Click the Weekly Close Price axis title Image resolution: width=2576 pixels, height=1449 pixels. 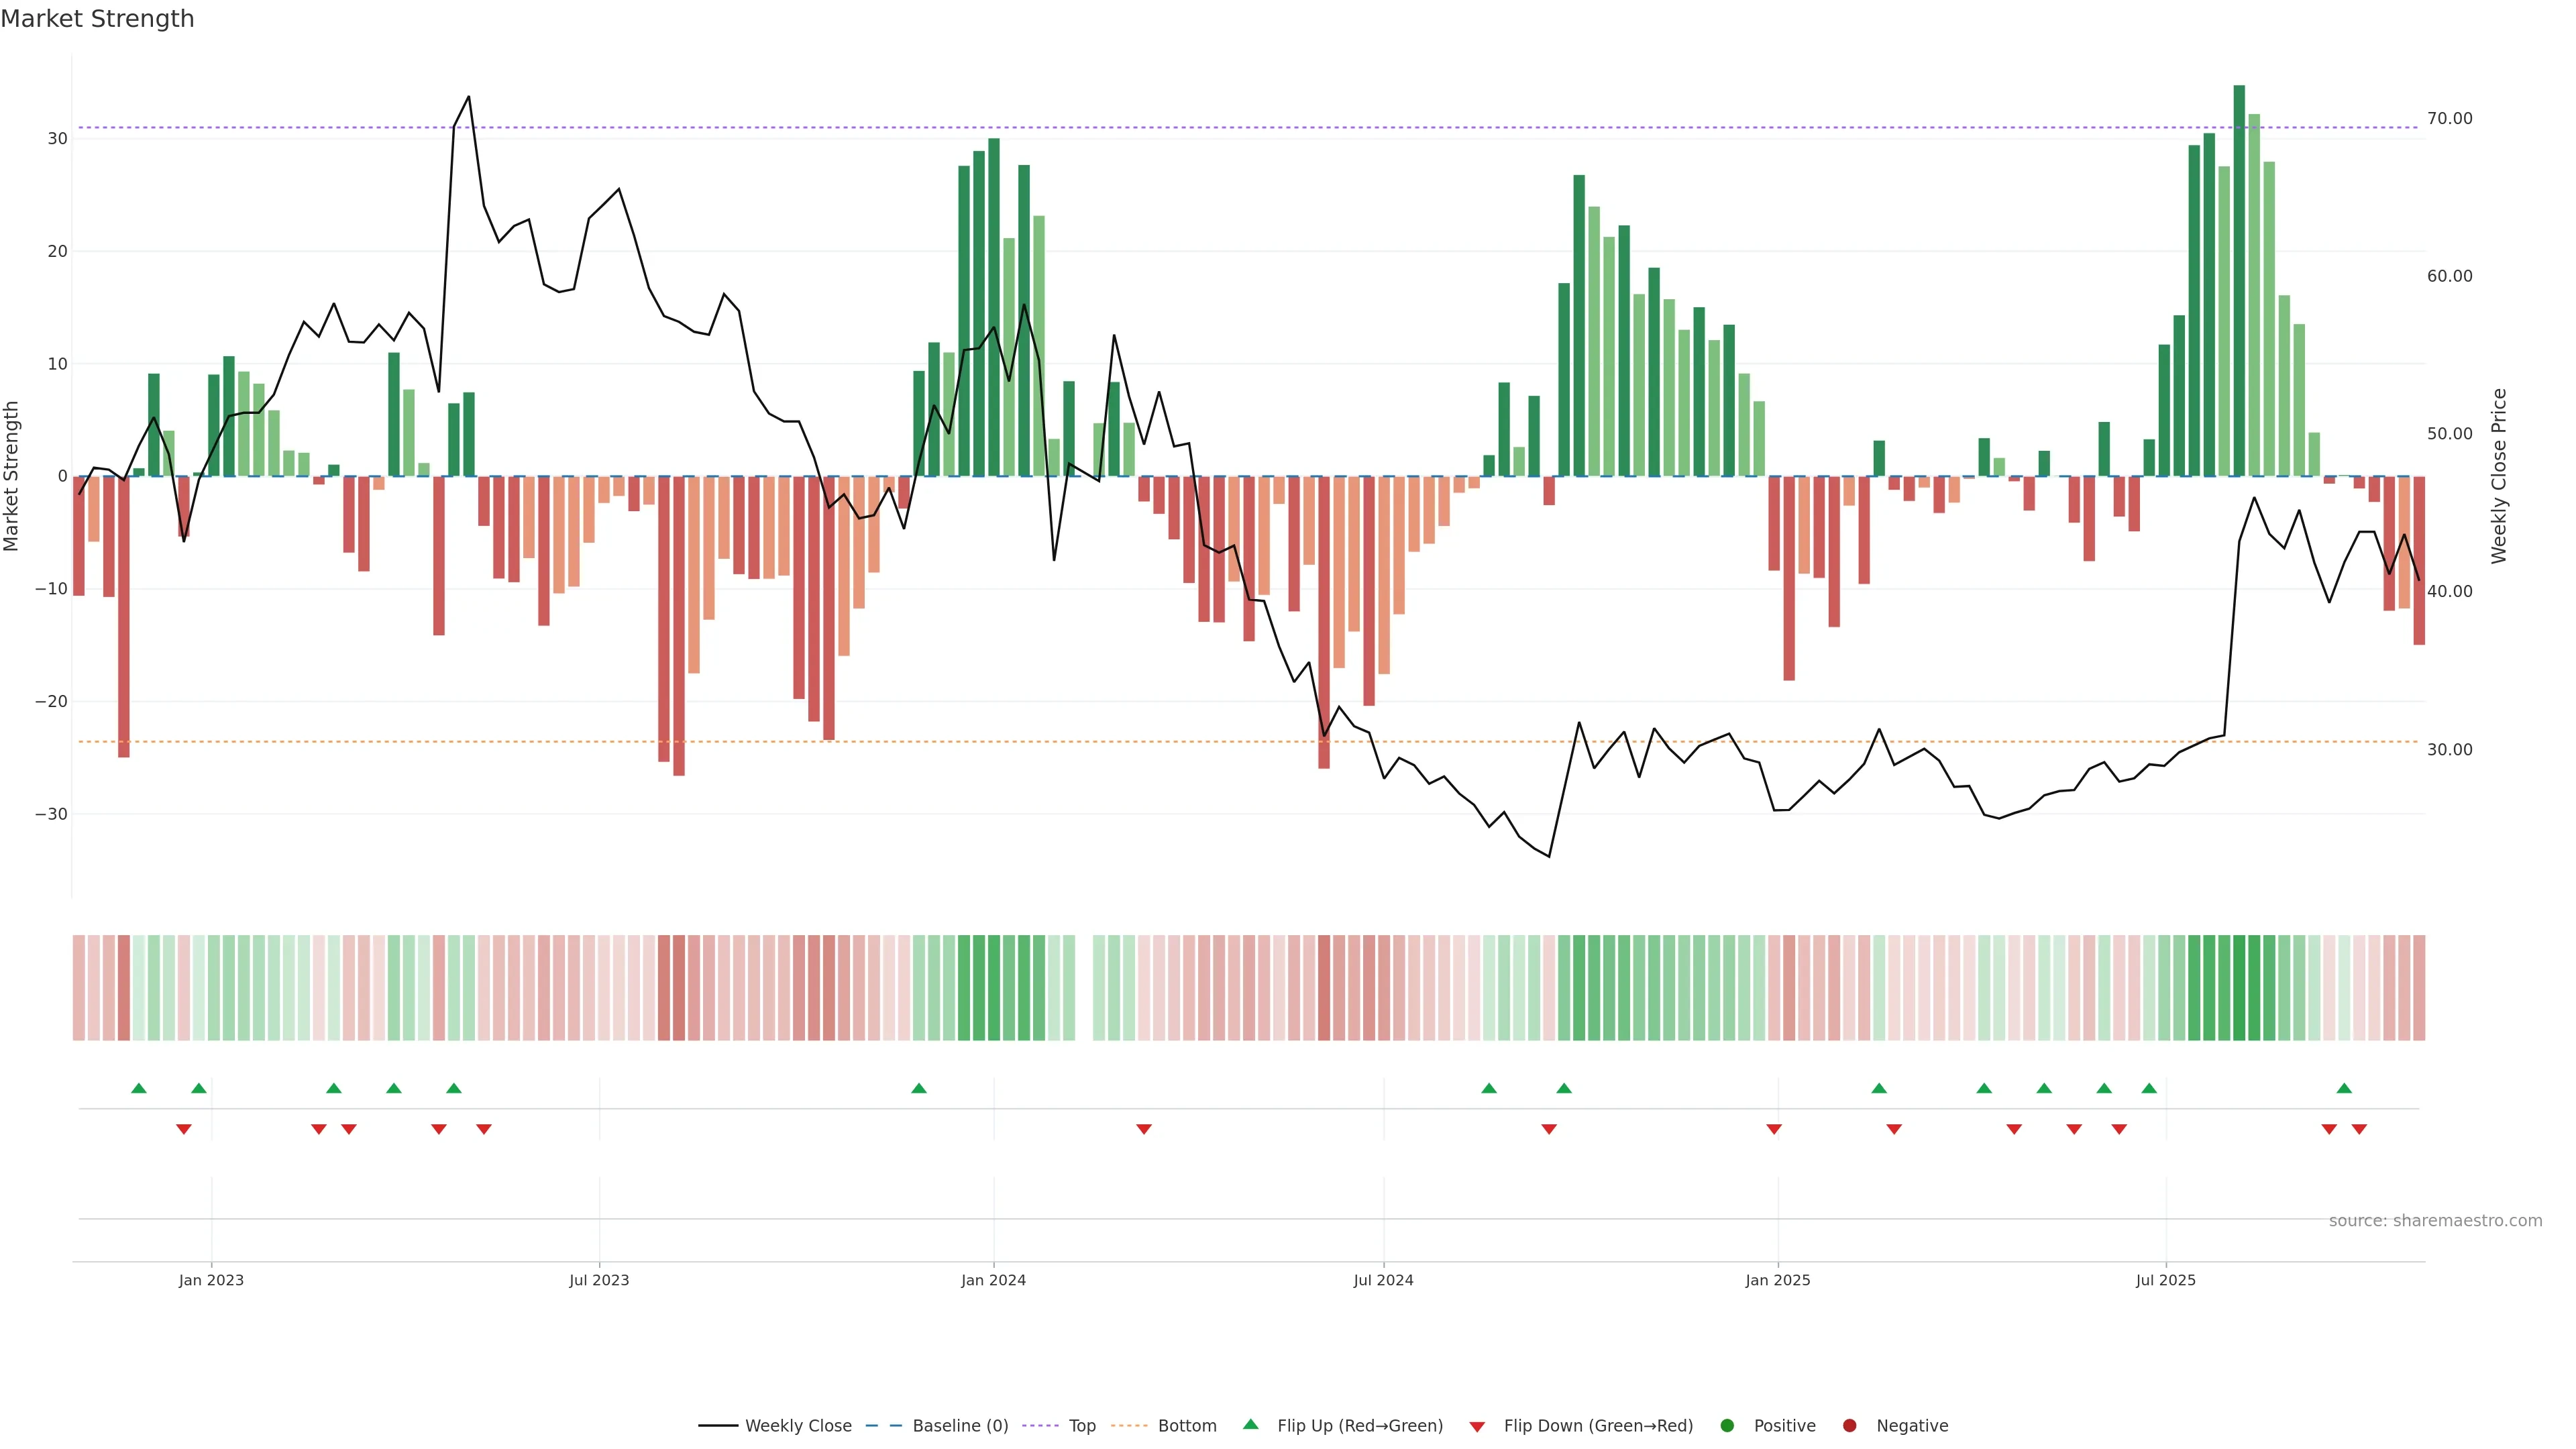[2499, 476]
